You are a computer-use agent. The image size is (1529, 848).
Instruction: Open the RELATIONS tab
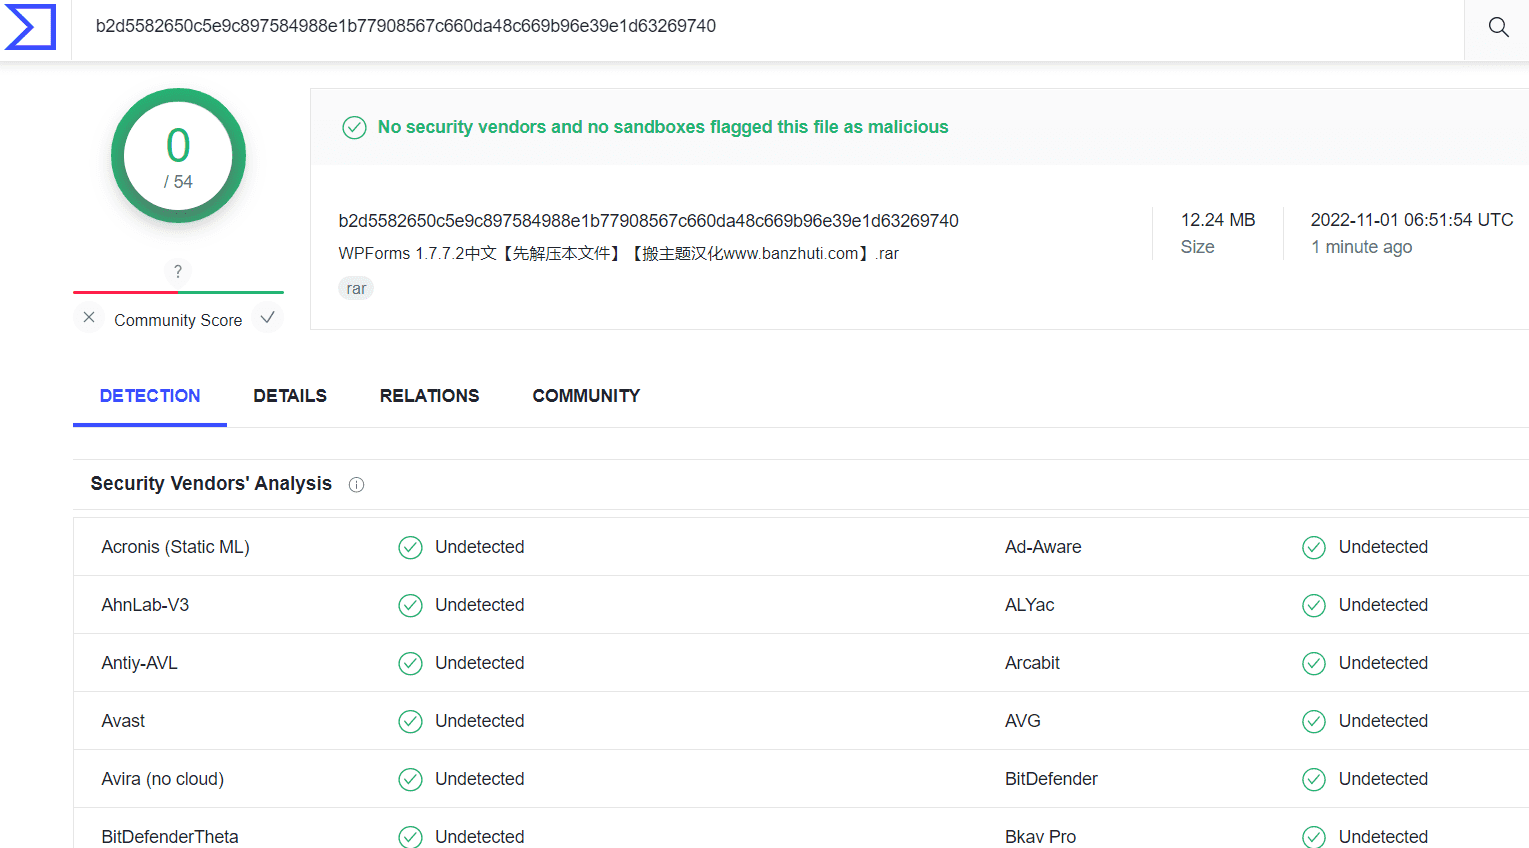429,396
